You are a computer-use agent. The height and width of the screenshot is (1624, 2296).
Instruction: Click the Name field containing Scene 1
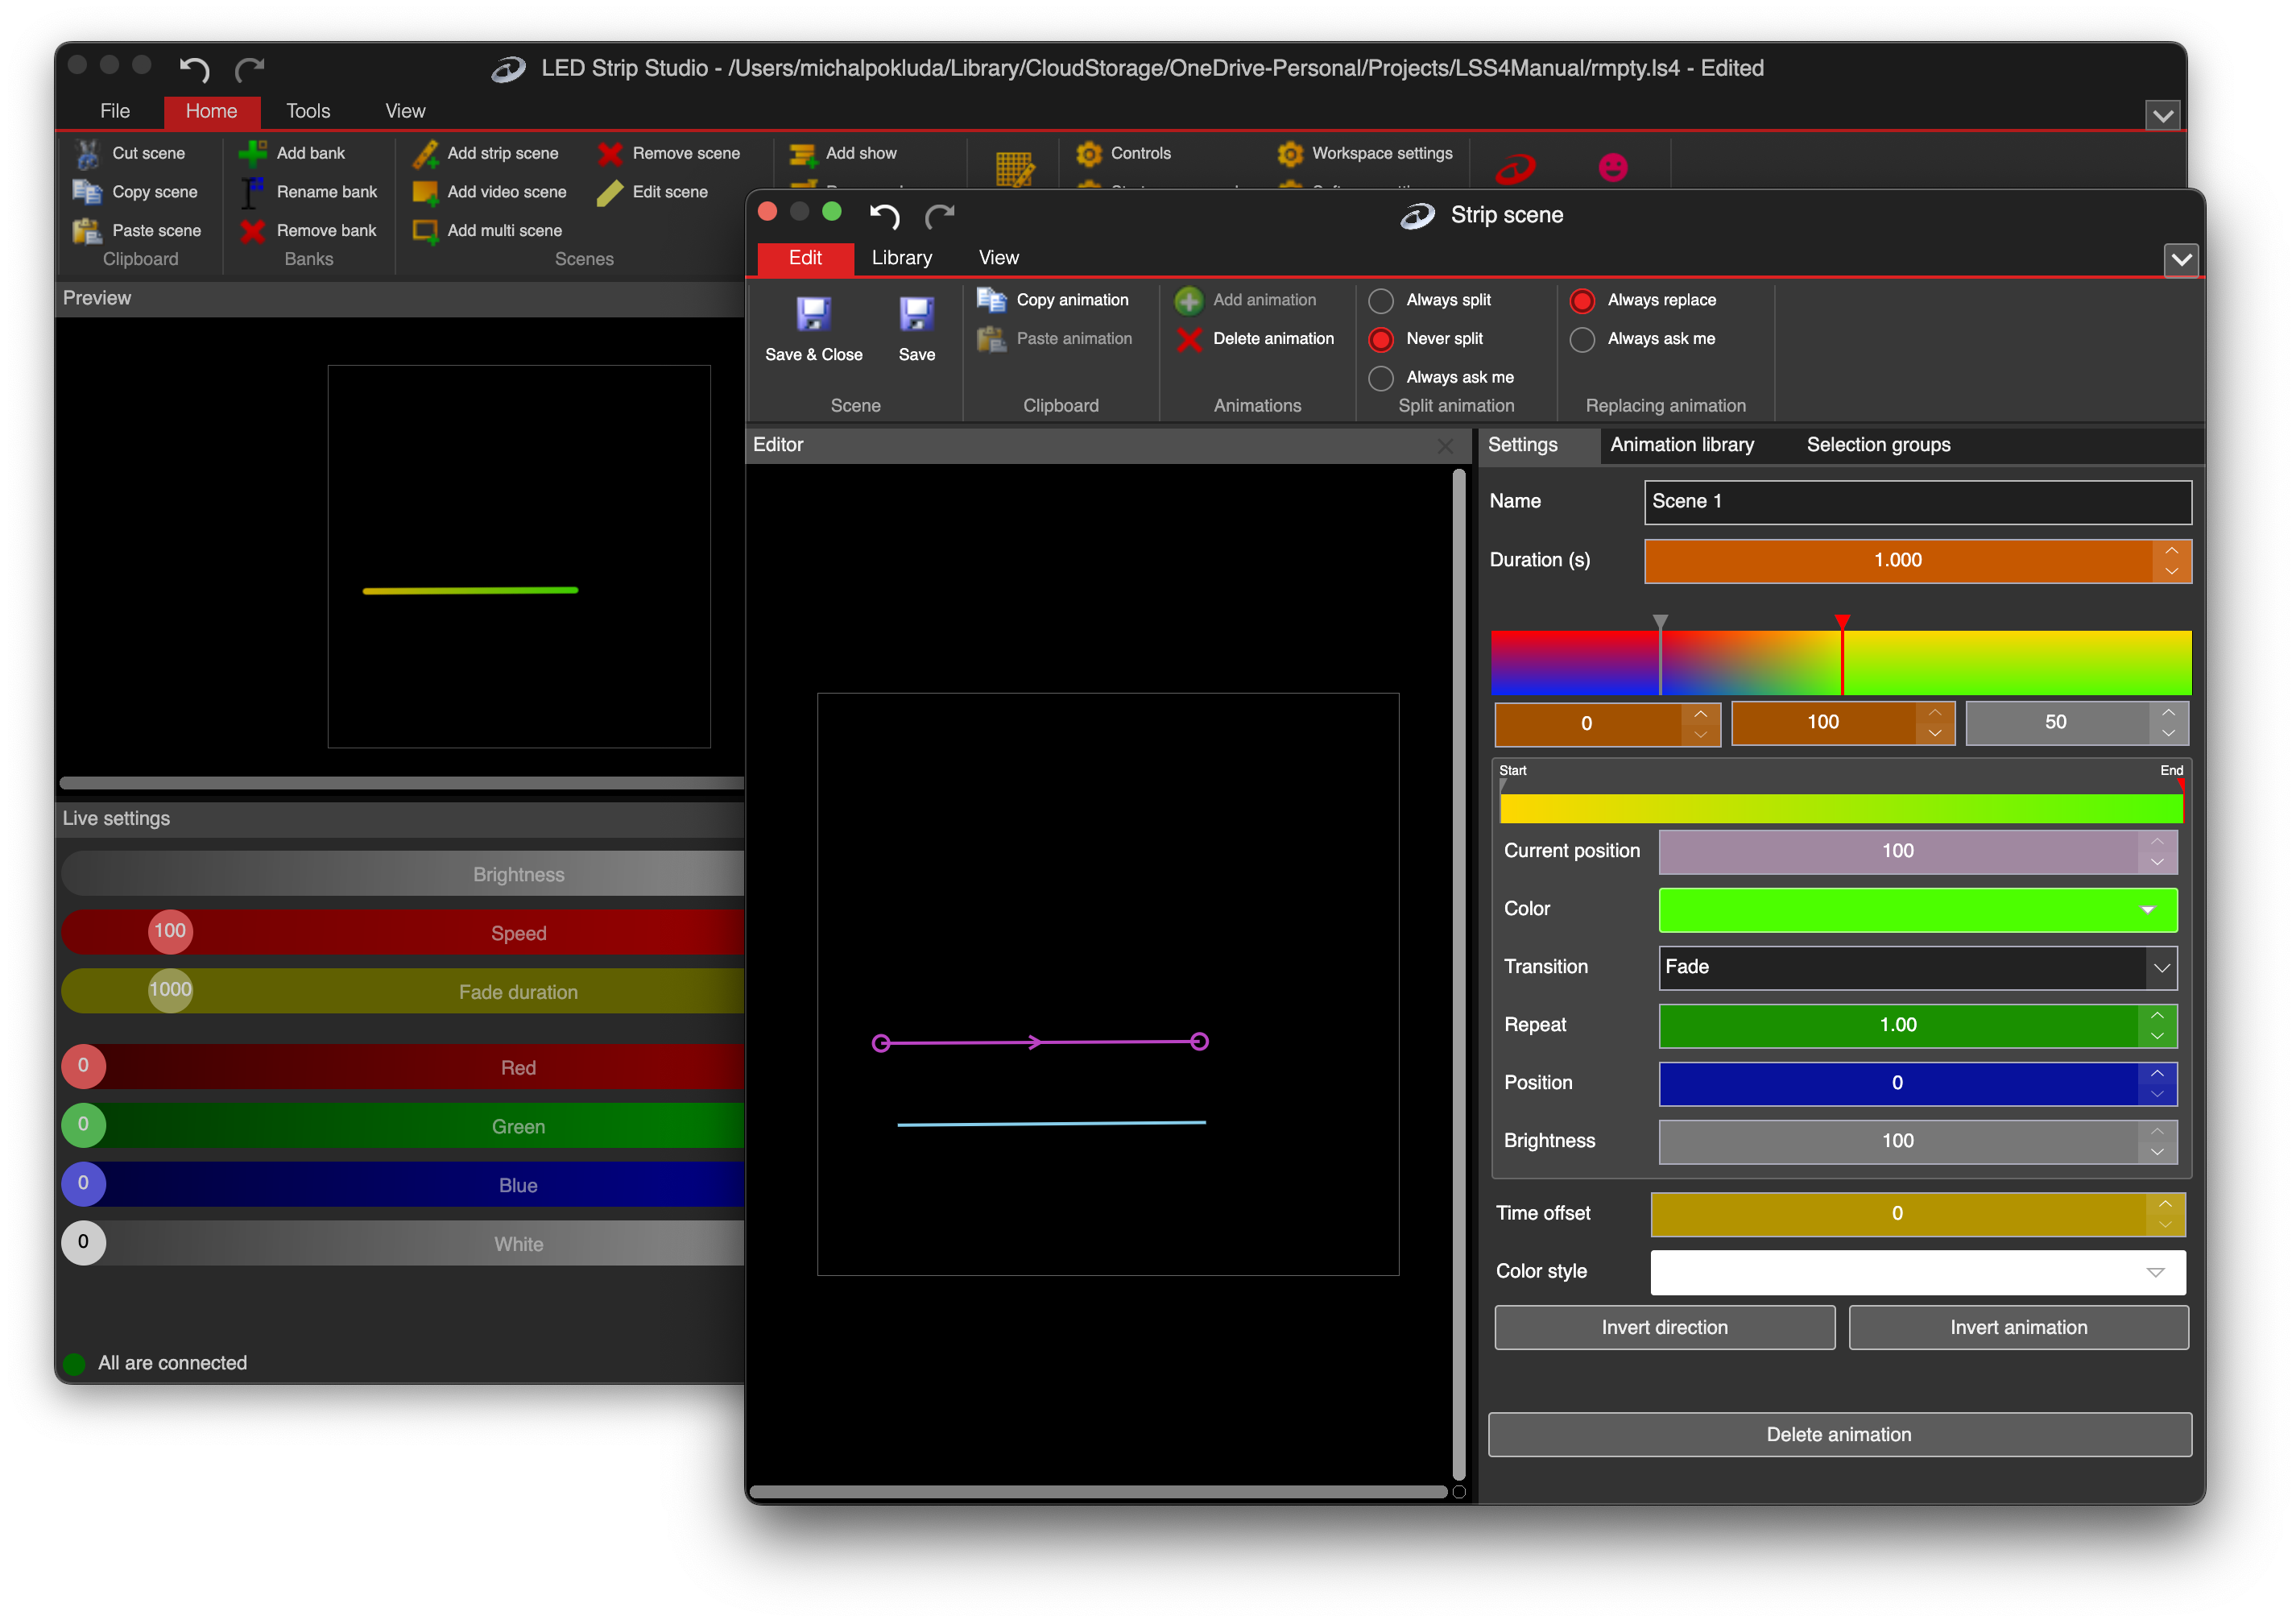tap(1917, 502)
